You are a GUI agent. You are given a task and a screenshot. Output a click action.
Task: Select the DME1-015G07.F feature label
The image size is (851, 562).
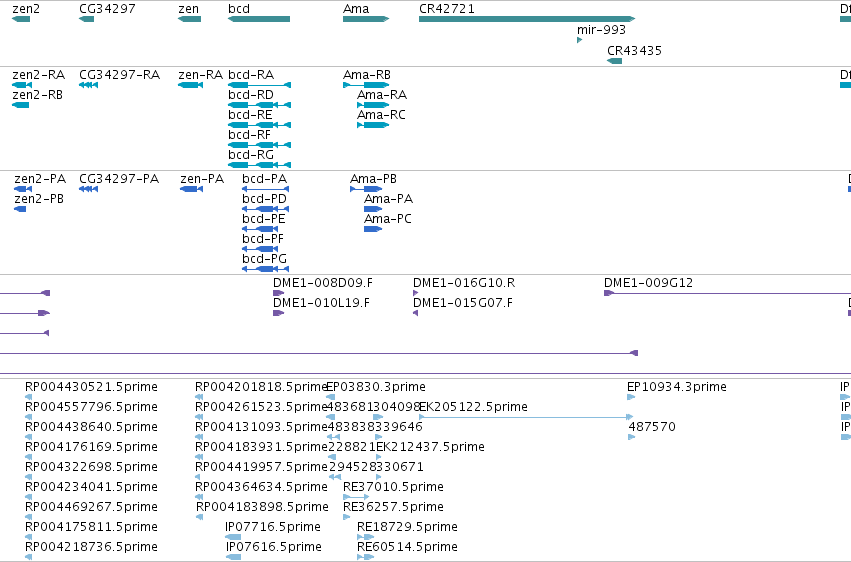[x=463, y=303]
